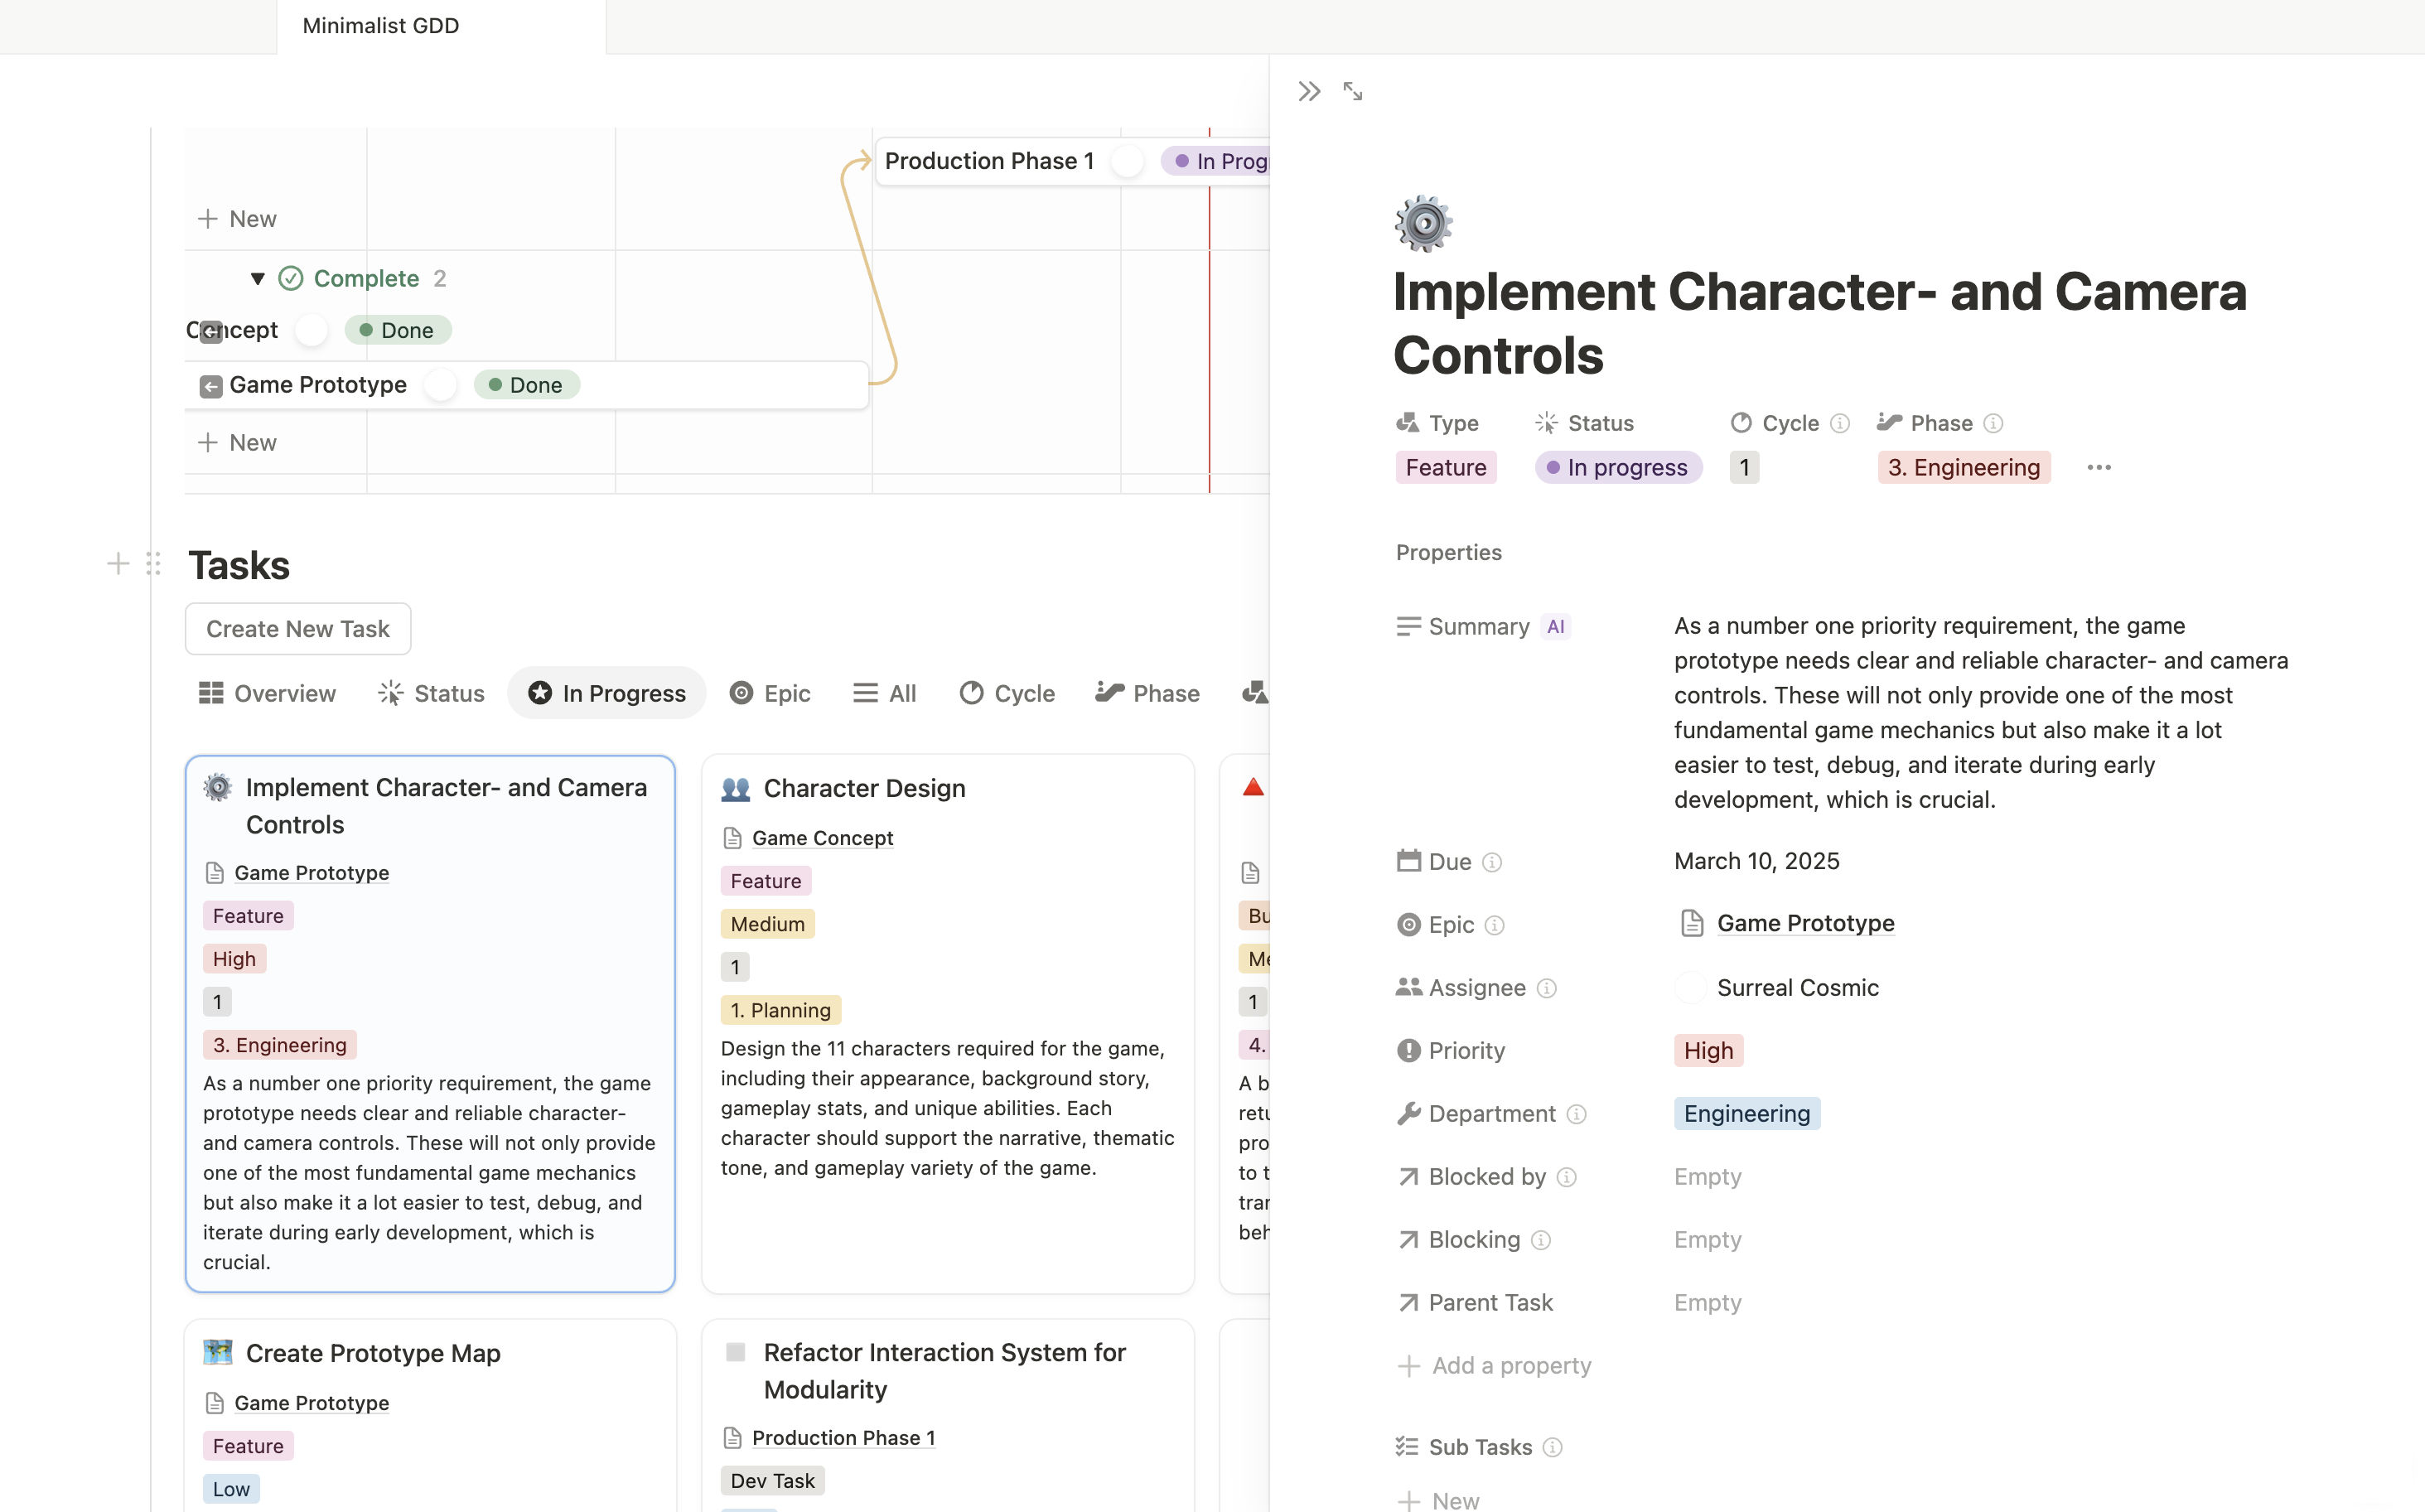Open Game Prototype link on Create Prototype Map card
Viewport: 2425px width, 1512px height.
pyautogui.click(x=311, y=1403)
